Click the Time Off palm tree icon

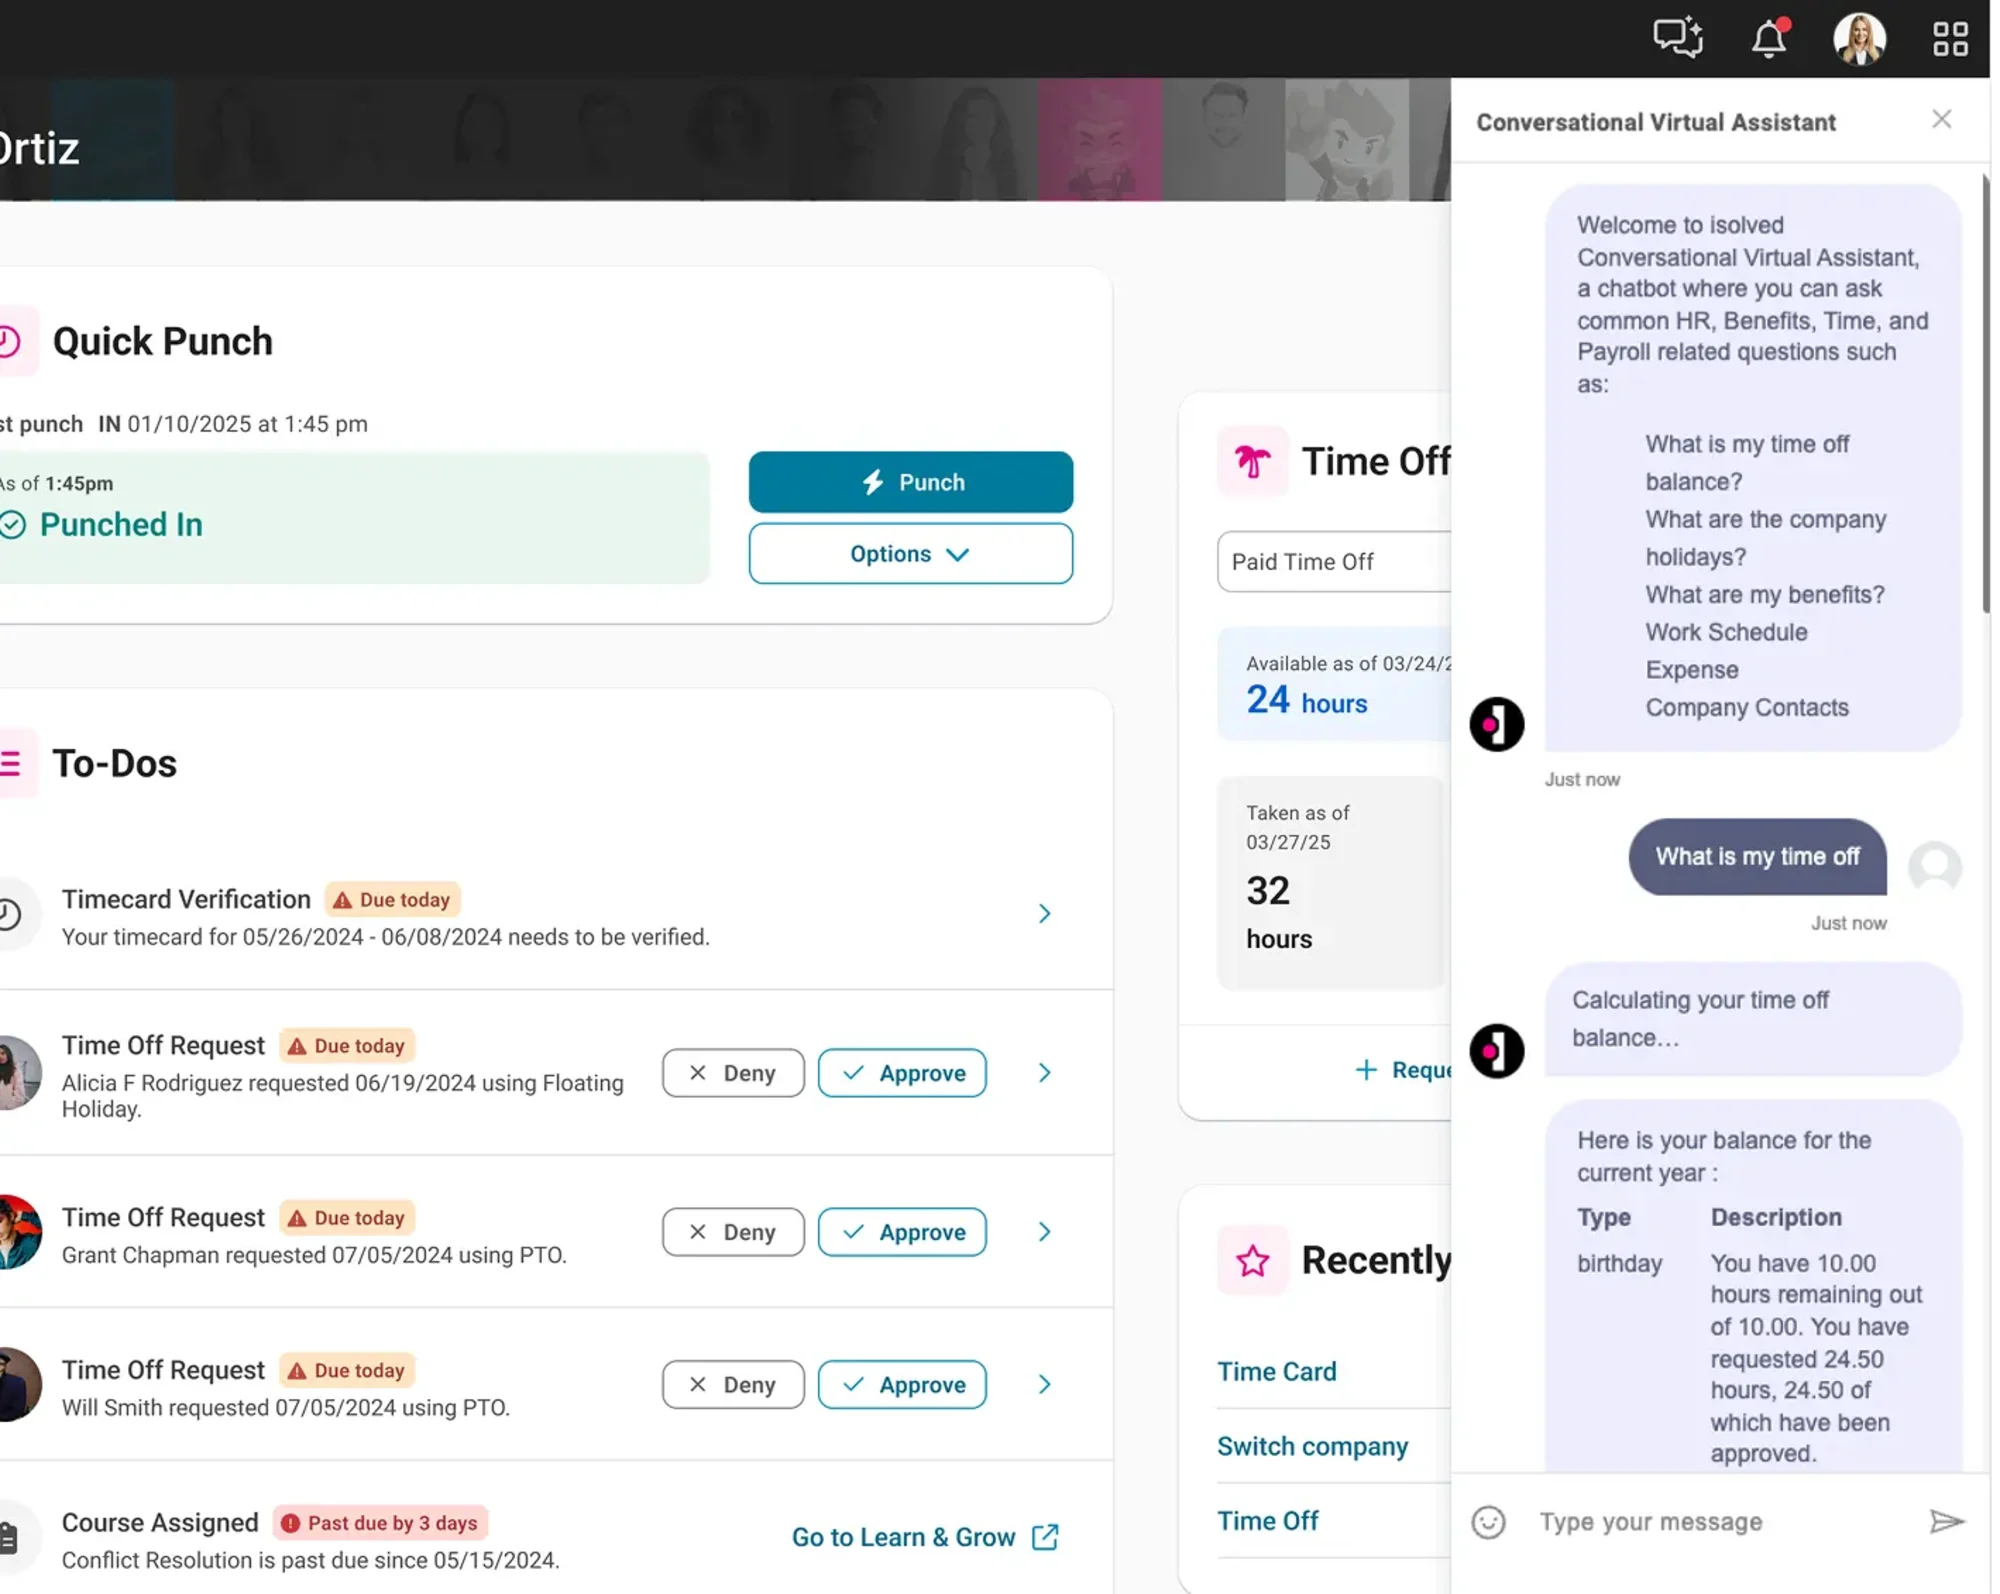click(x=1252, y=461)
